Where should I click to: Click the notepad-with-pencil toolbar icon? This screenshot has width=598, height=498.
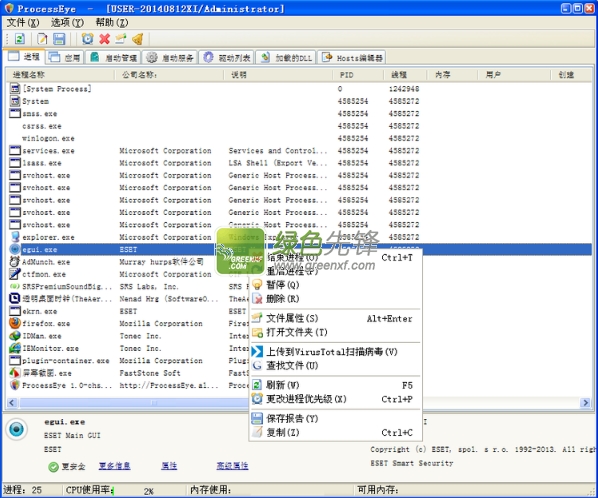click(x=42, y=39)
